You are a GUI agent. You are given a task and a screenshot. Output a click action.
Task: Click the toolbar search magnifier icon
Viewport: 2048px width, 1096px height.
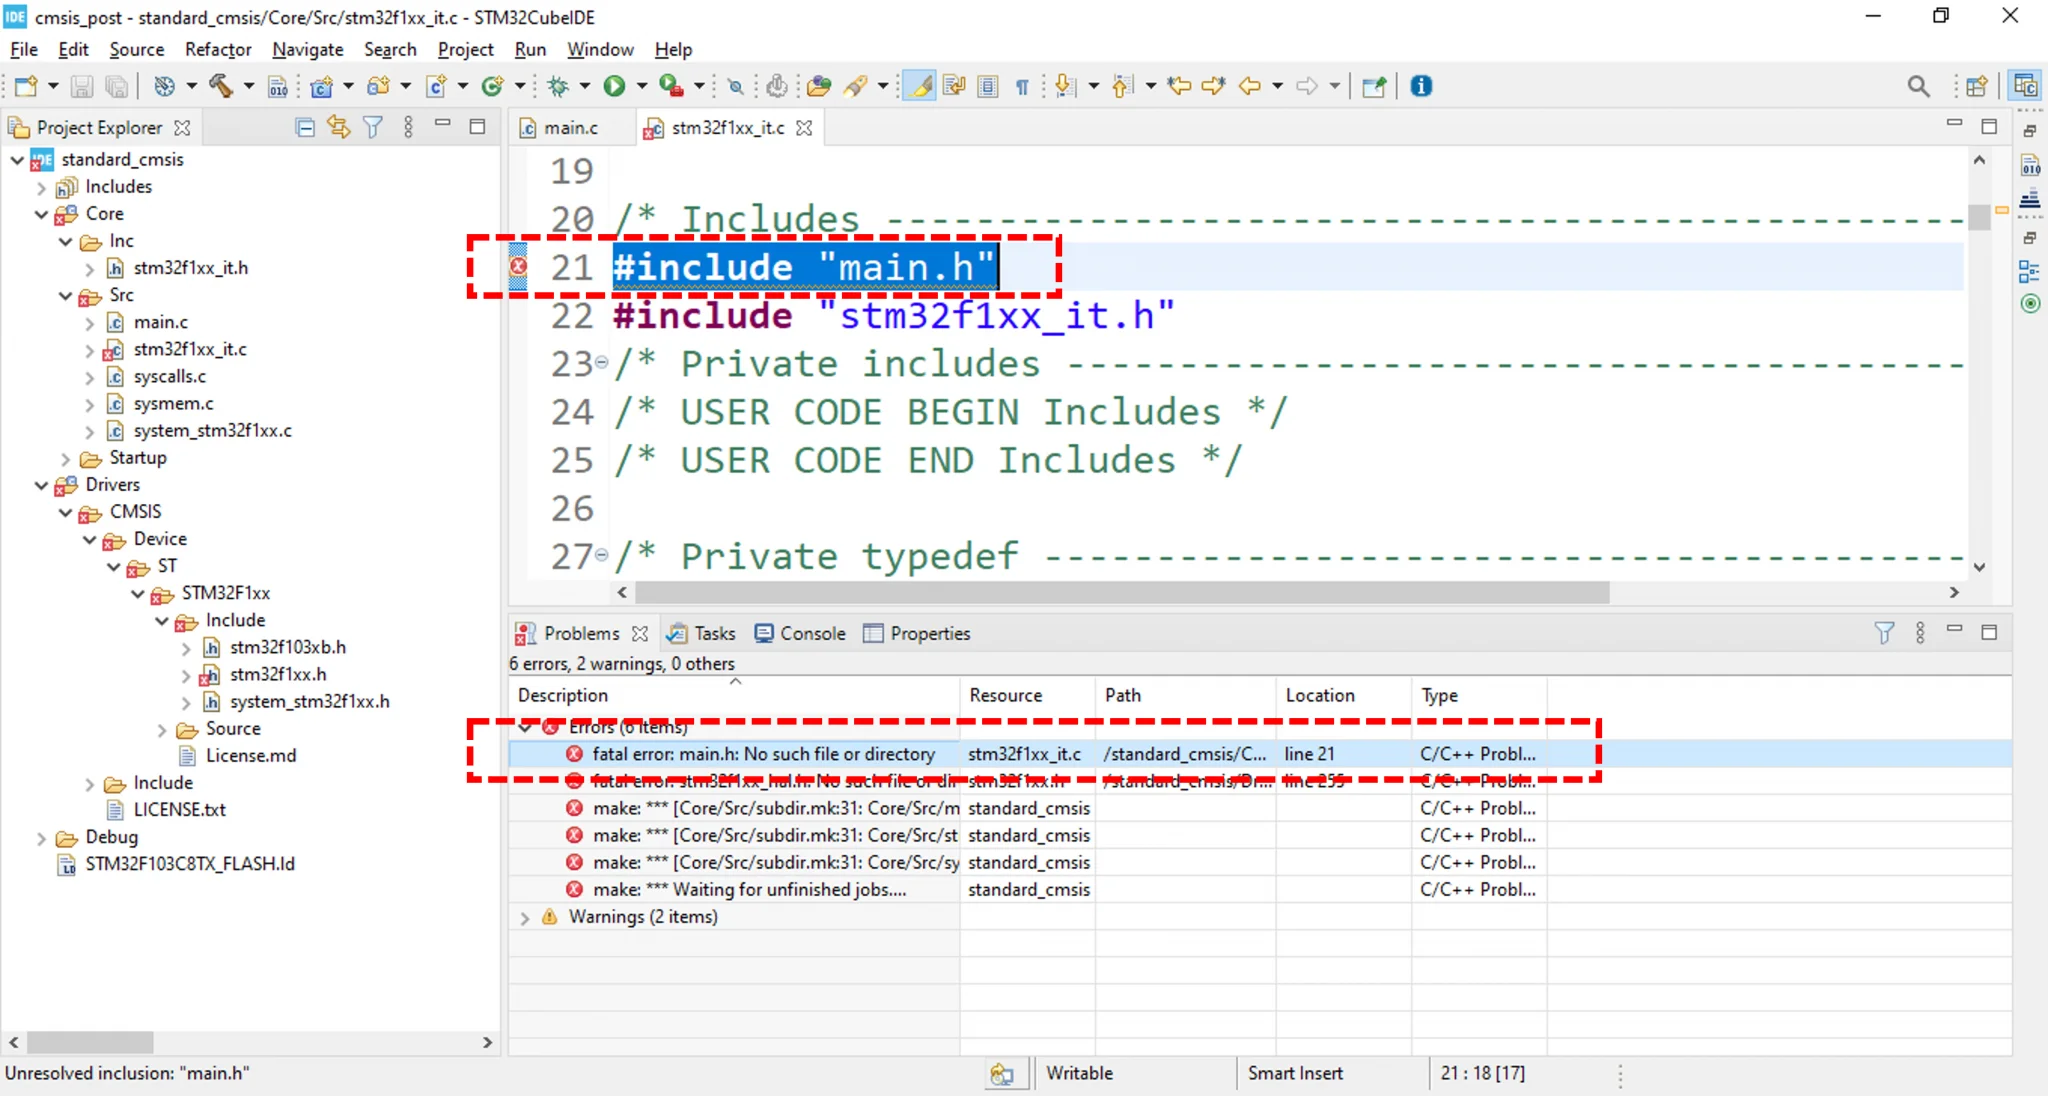tap(1918, 86)
